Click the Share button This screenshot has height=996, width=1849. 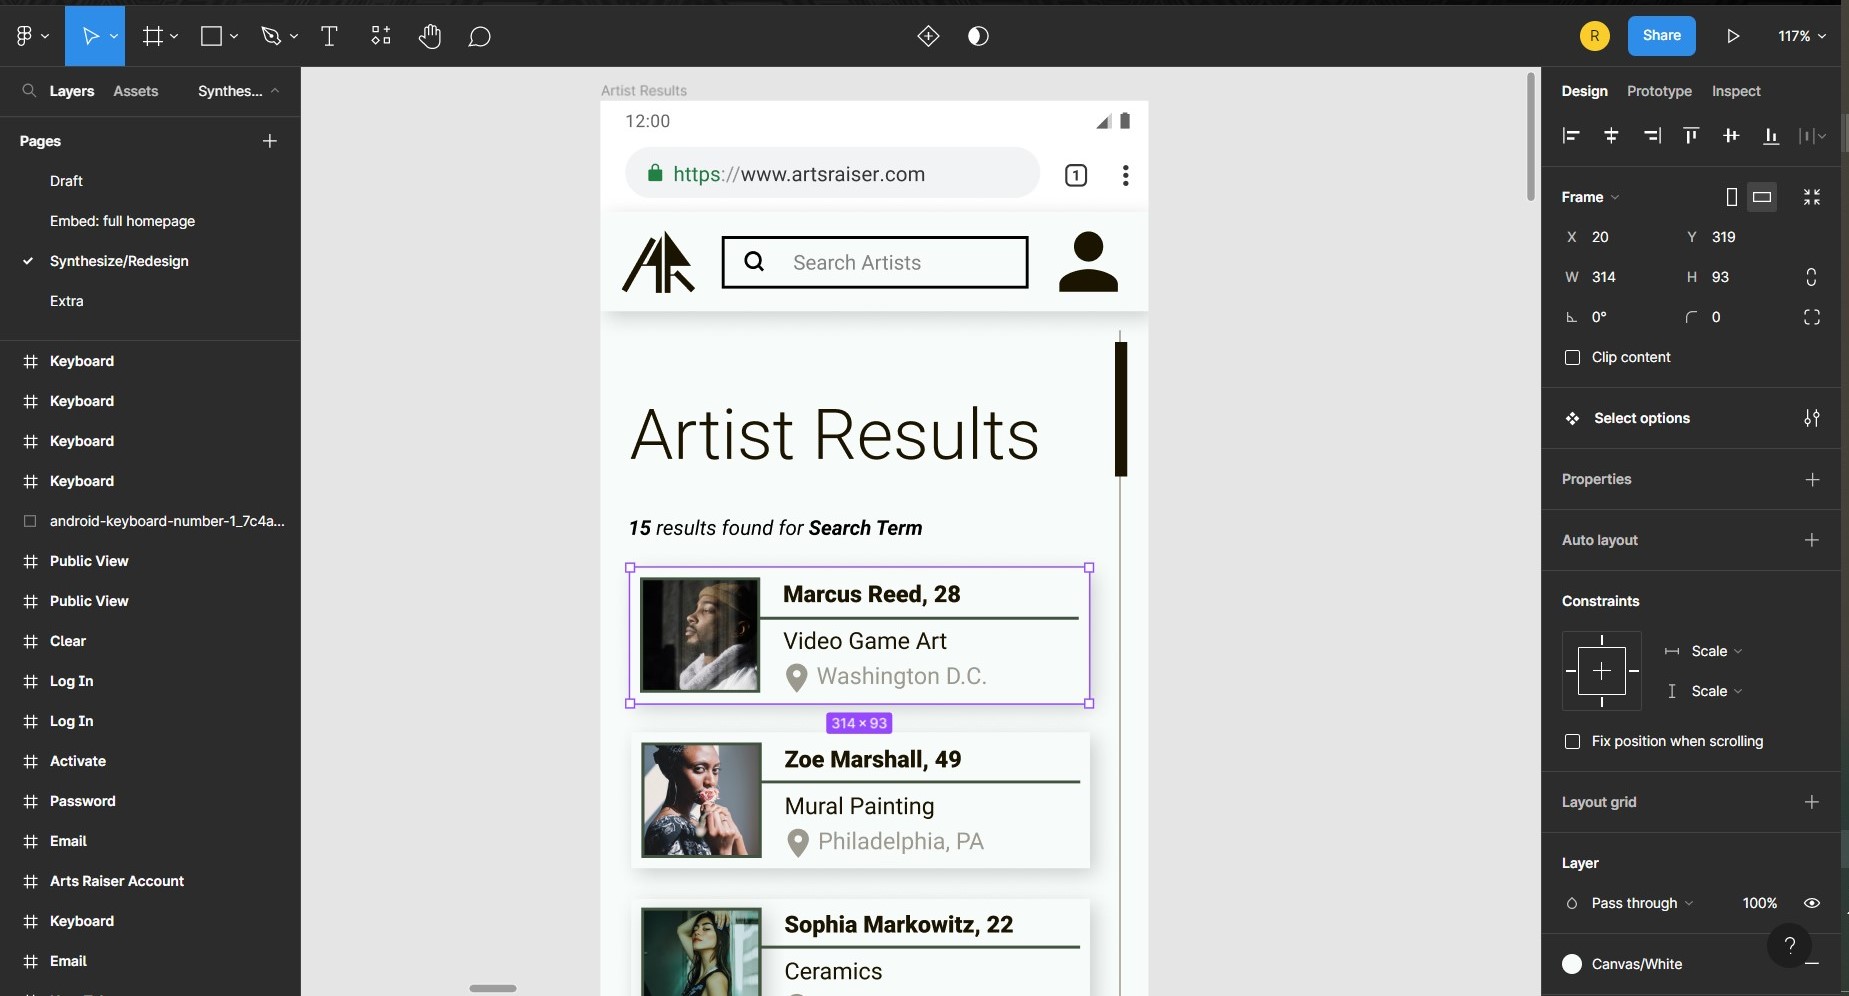[1661, 36]
